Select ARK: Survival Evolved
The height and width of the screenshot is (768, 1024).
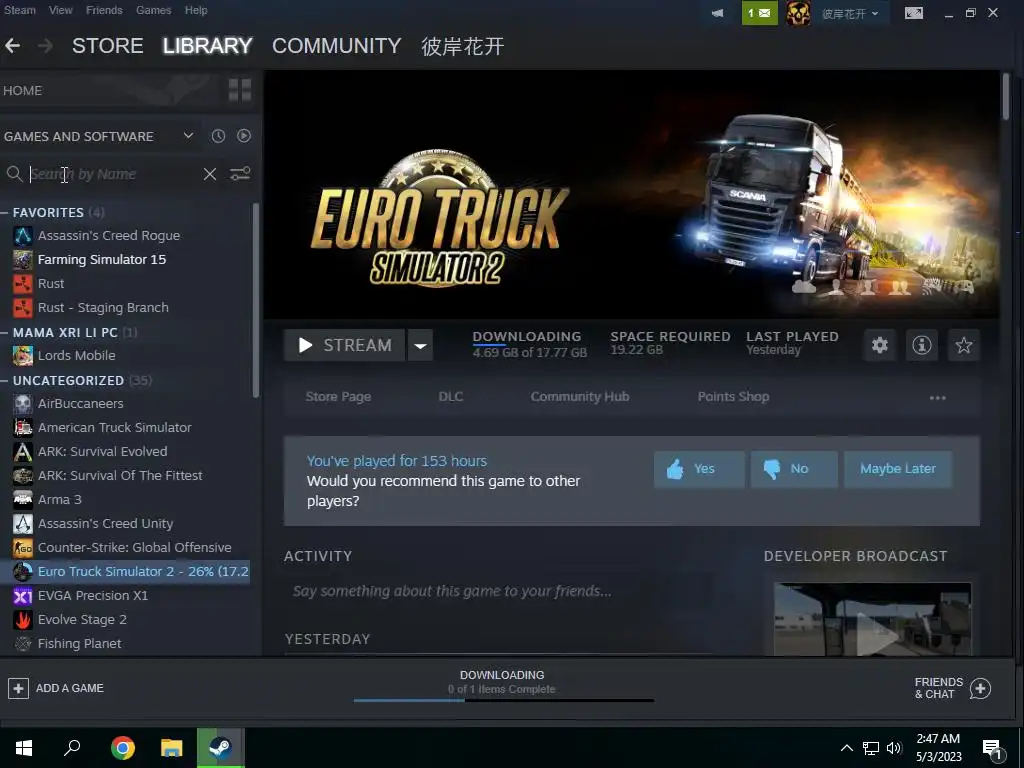[x=103, y=451]
